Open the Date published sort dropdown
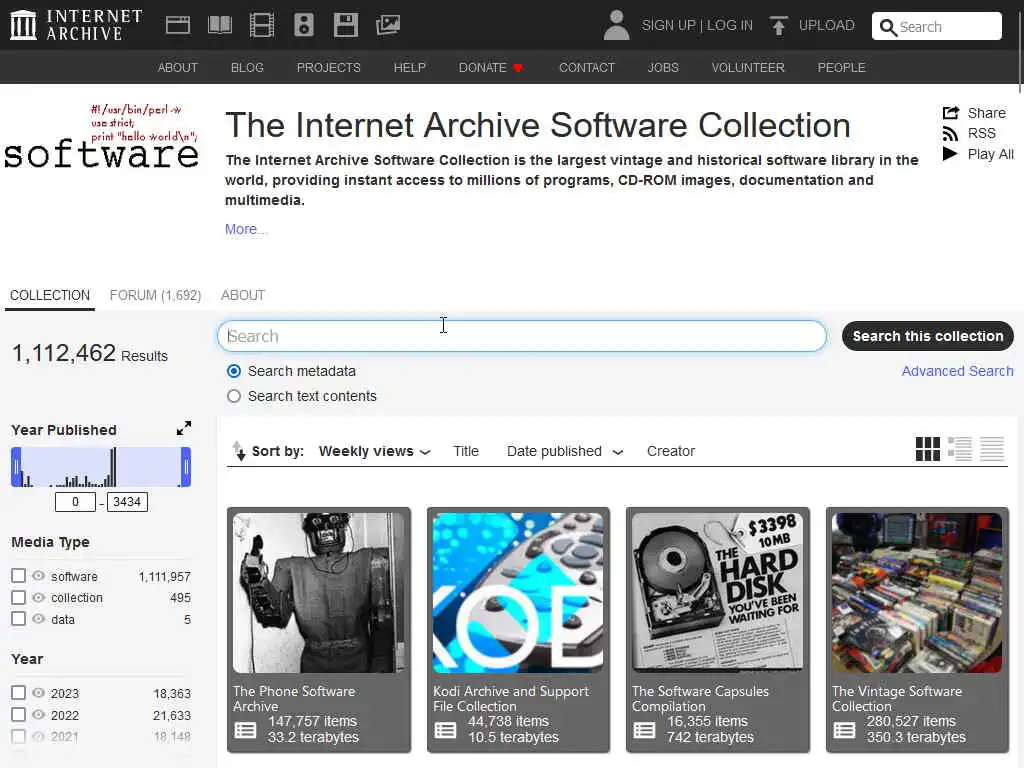 (565, 451)
